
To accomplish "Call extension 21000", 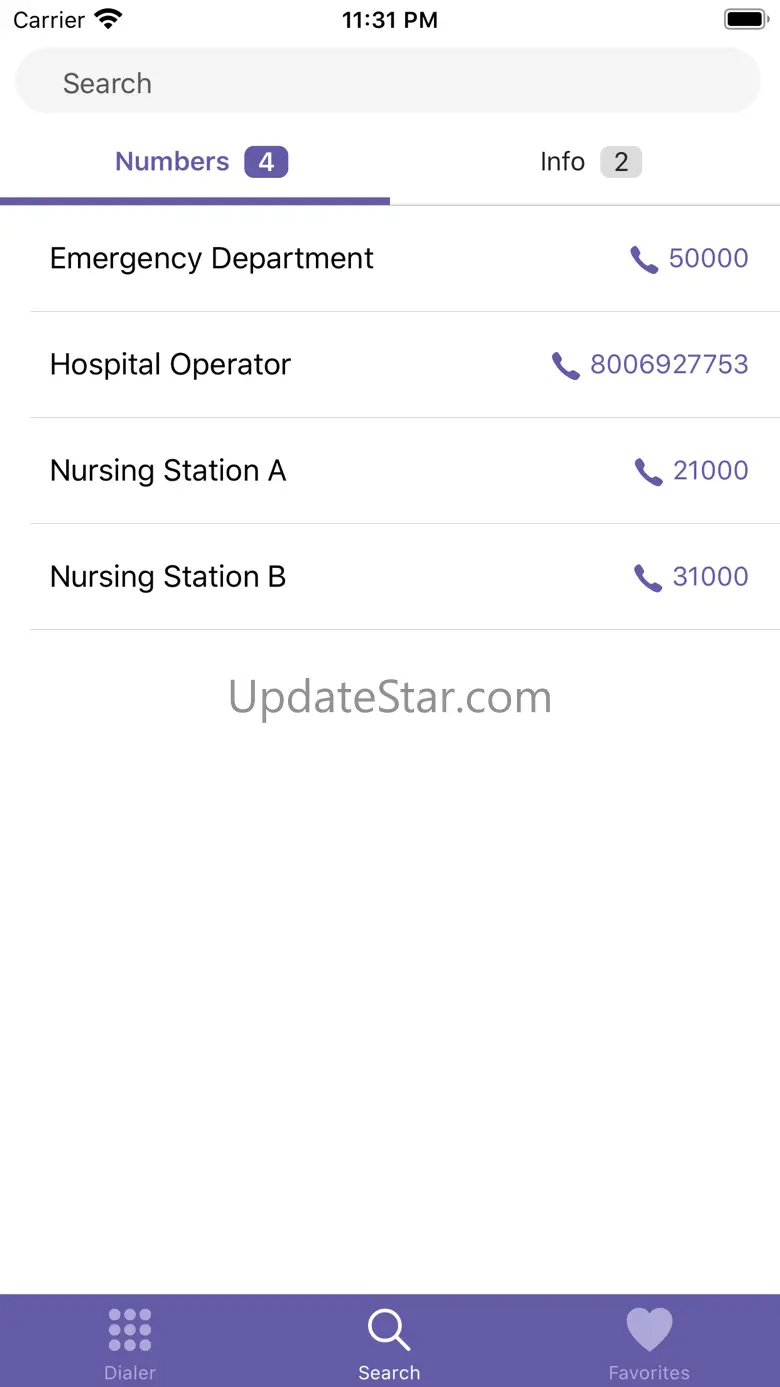I will coord(710,470).
